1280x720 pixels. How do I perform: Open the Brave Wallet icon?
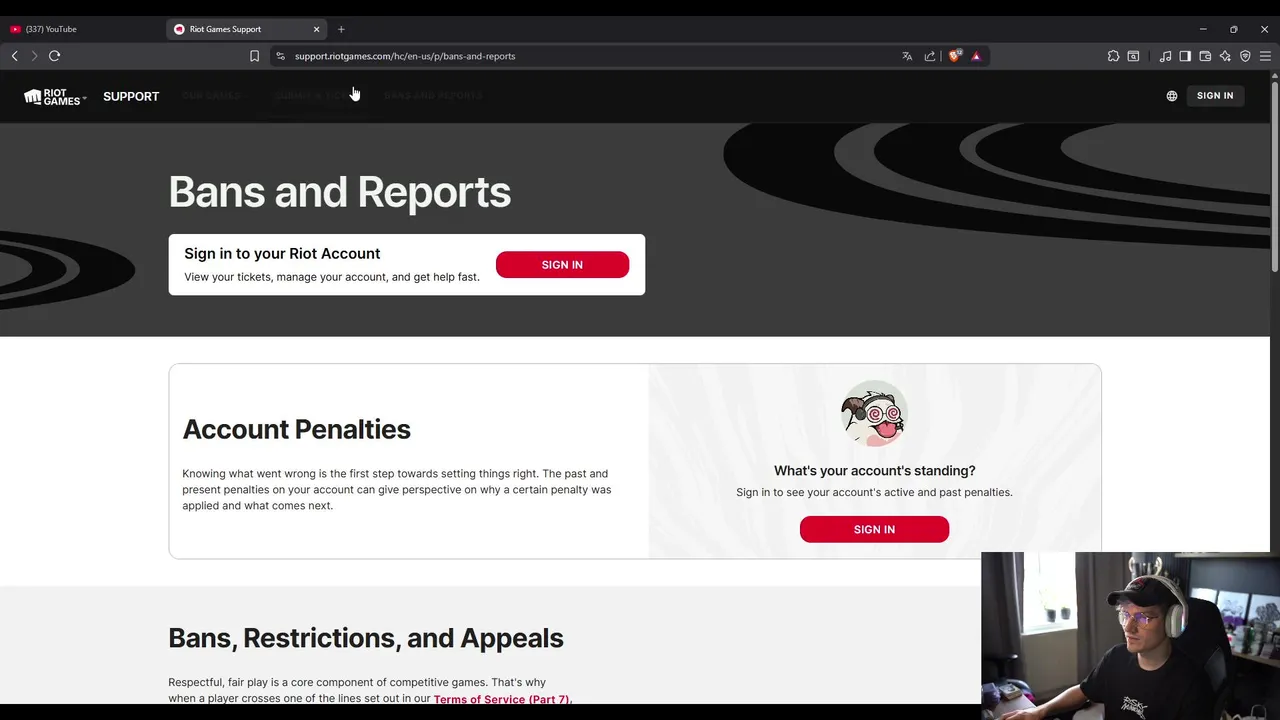[x=1205, y=56]
